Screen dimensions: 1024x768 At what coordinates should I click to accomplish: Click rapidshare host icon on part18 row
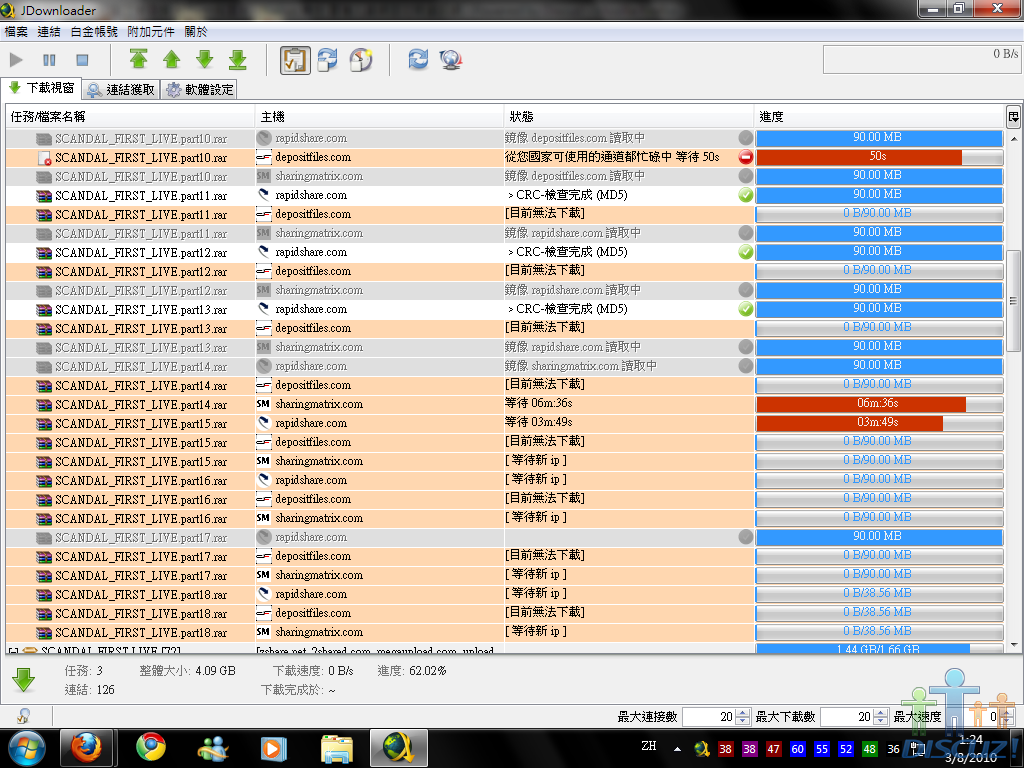263,594
